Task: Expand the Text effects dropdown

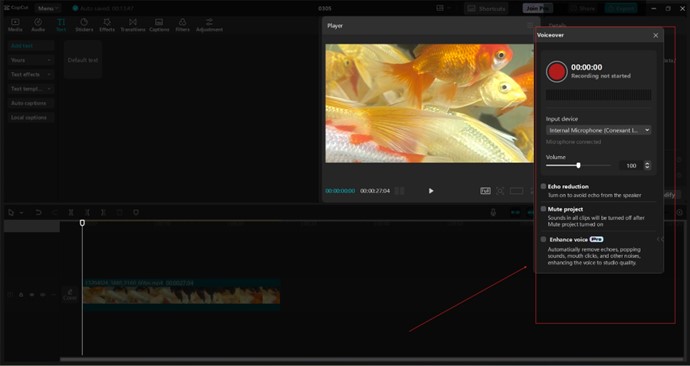Action: [x=31, y=74]
